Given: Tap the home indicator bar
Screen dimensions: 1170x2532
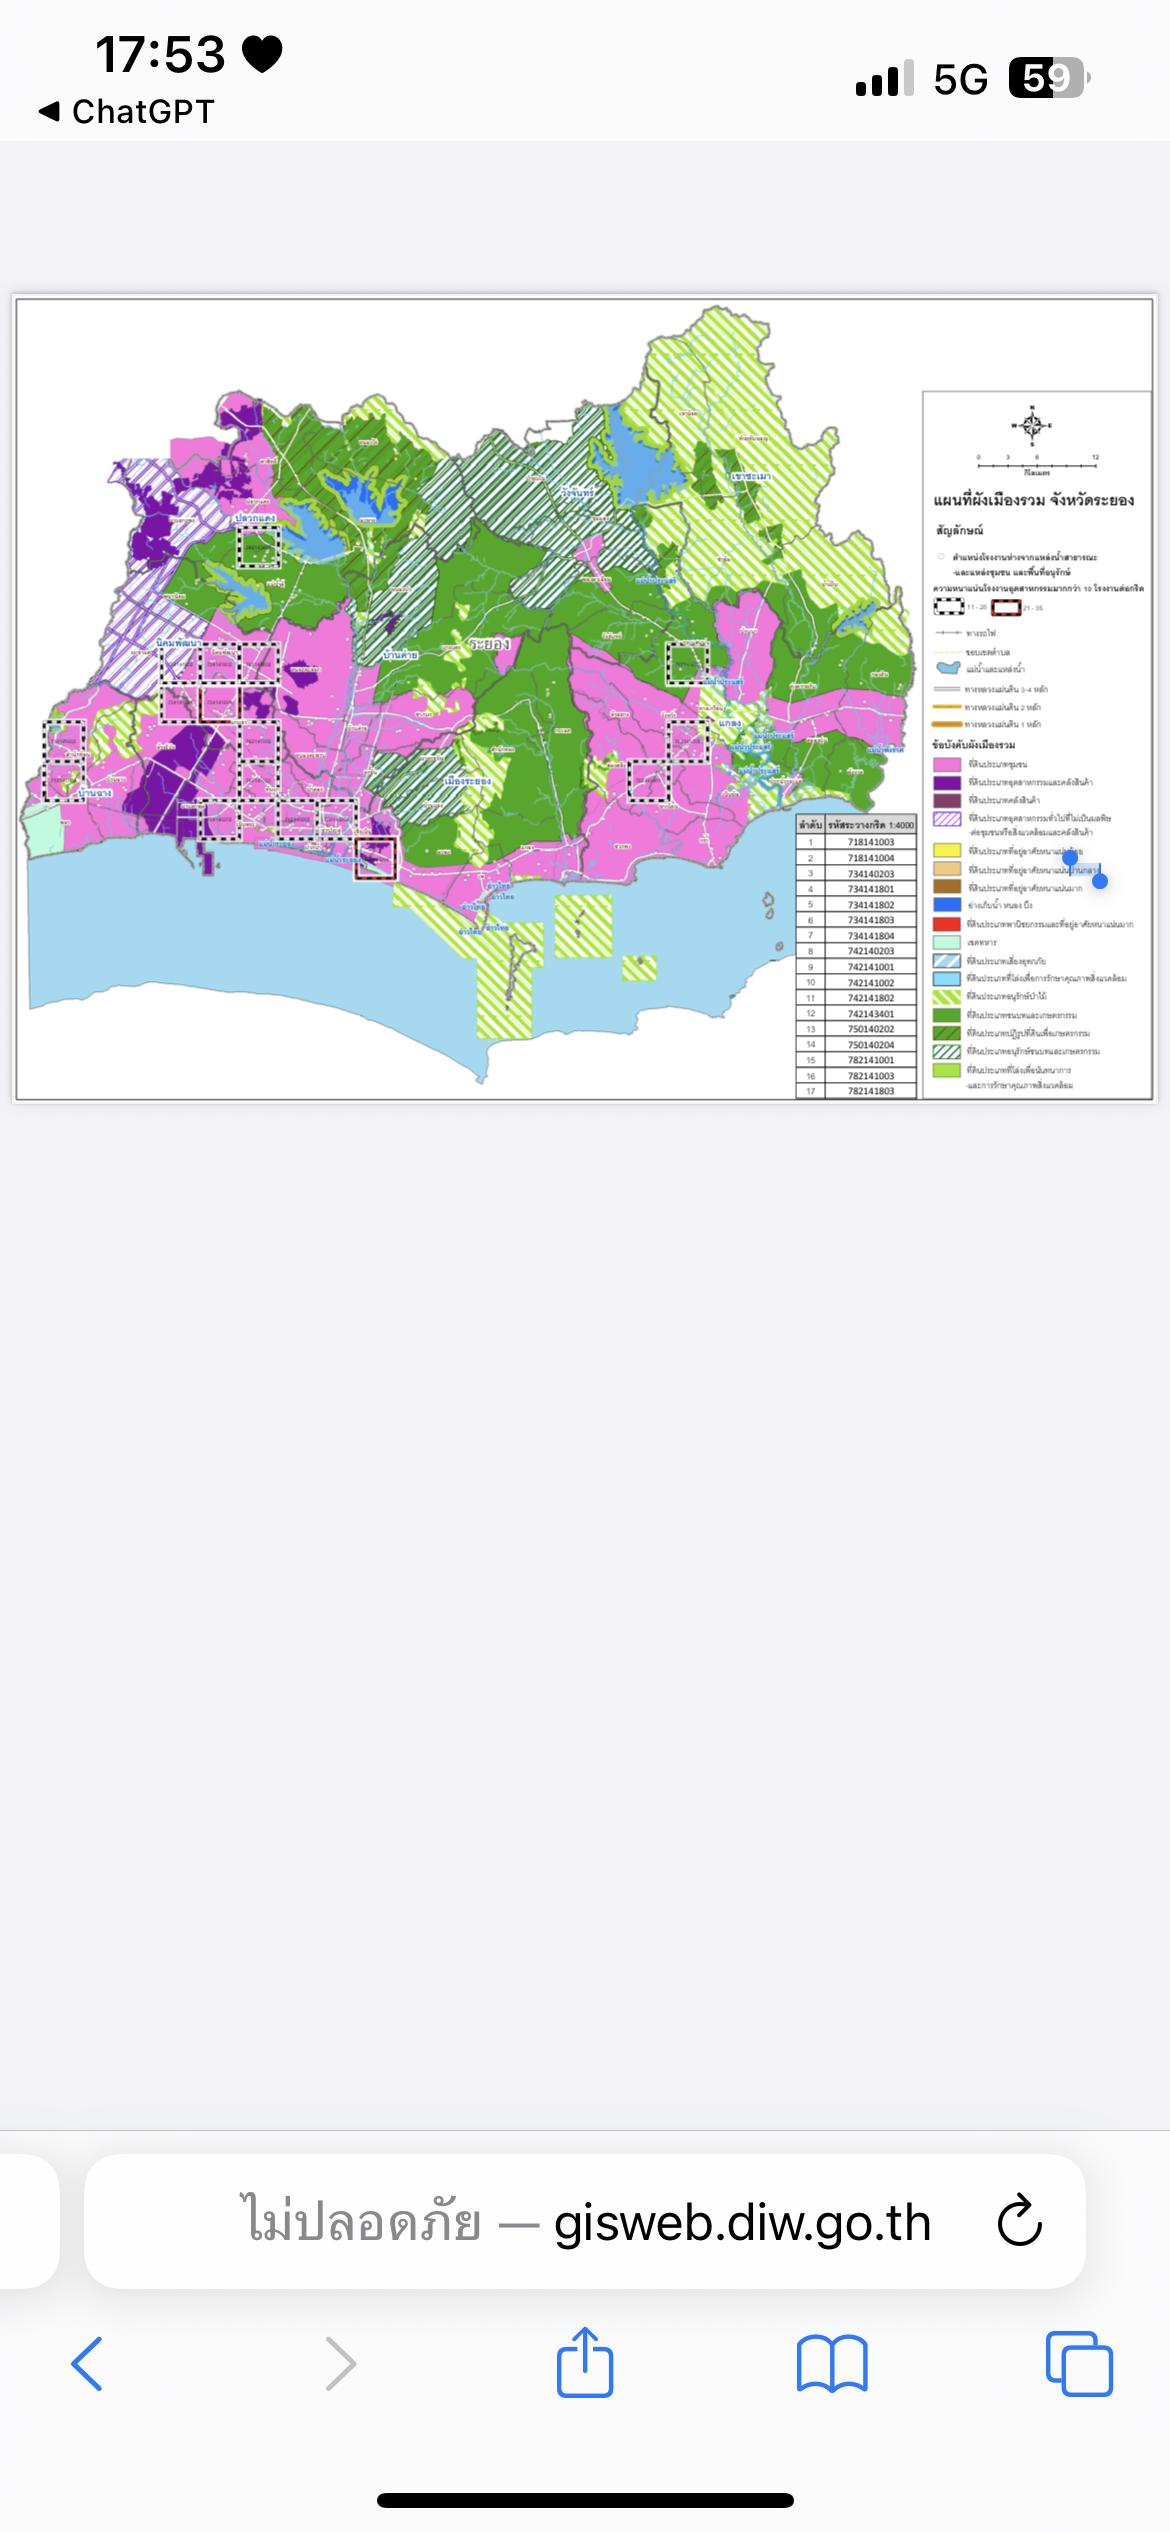Looking at the screenshot, I should (x=585, y=2500).
